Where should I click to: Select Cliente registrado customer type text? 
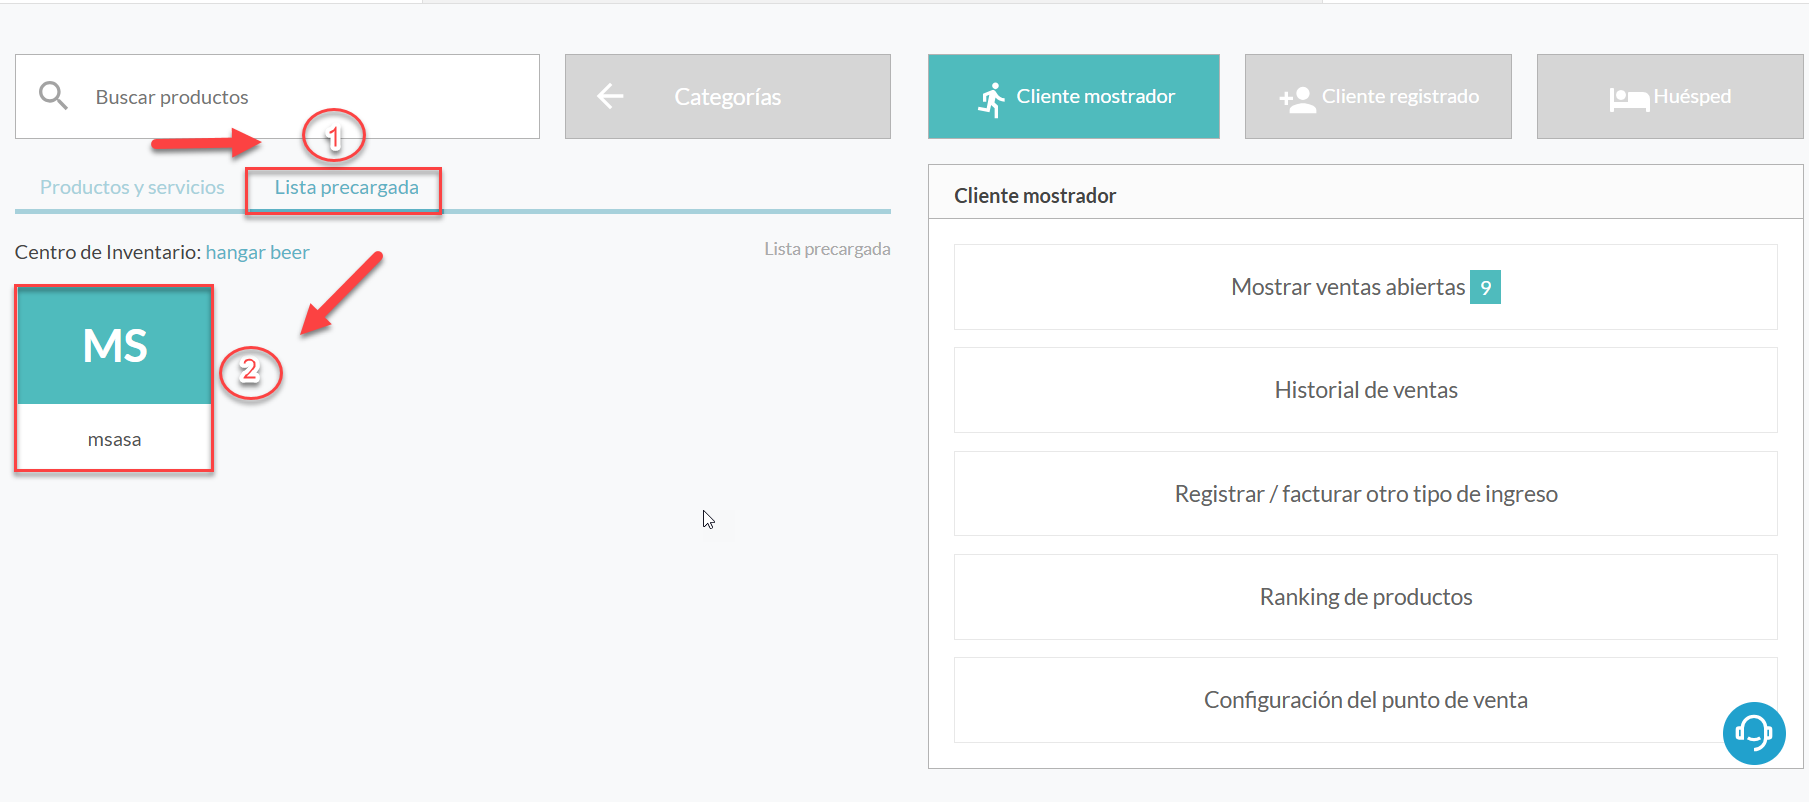[x=1400, y=97]
